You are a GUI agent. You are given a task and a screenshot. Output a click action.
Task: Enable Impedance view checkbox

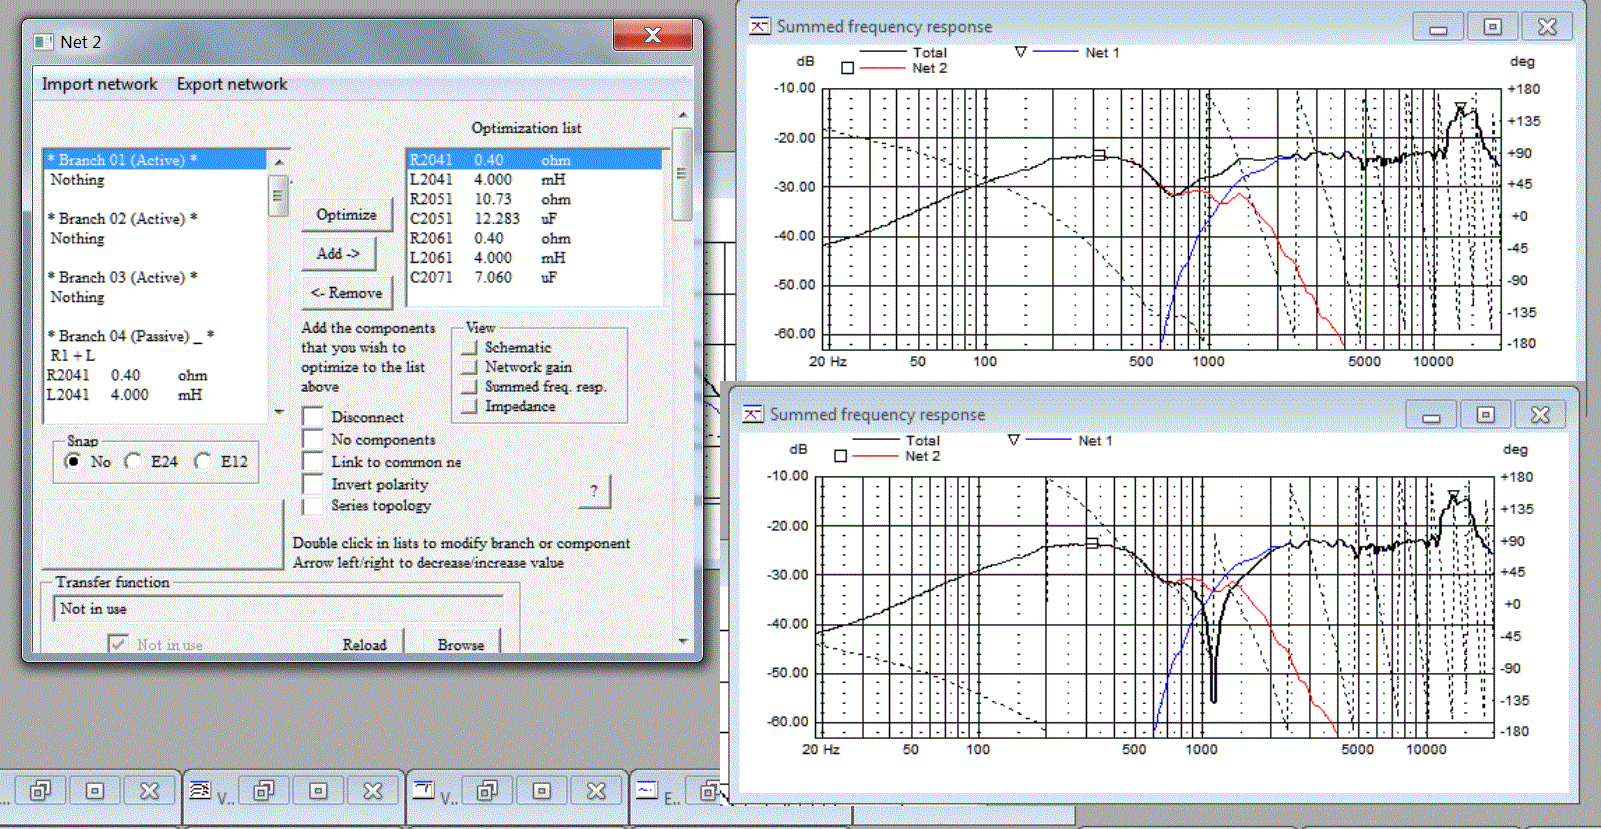click(x=469, y=406)
